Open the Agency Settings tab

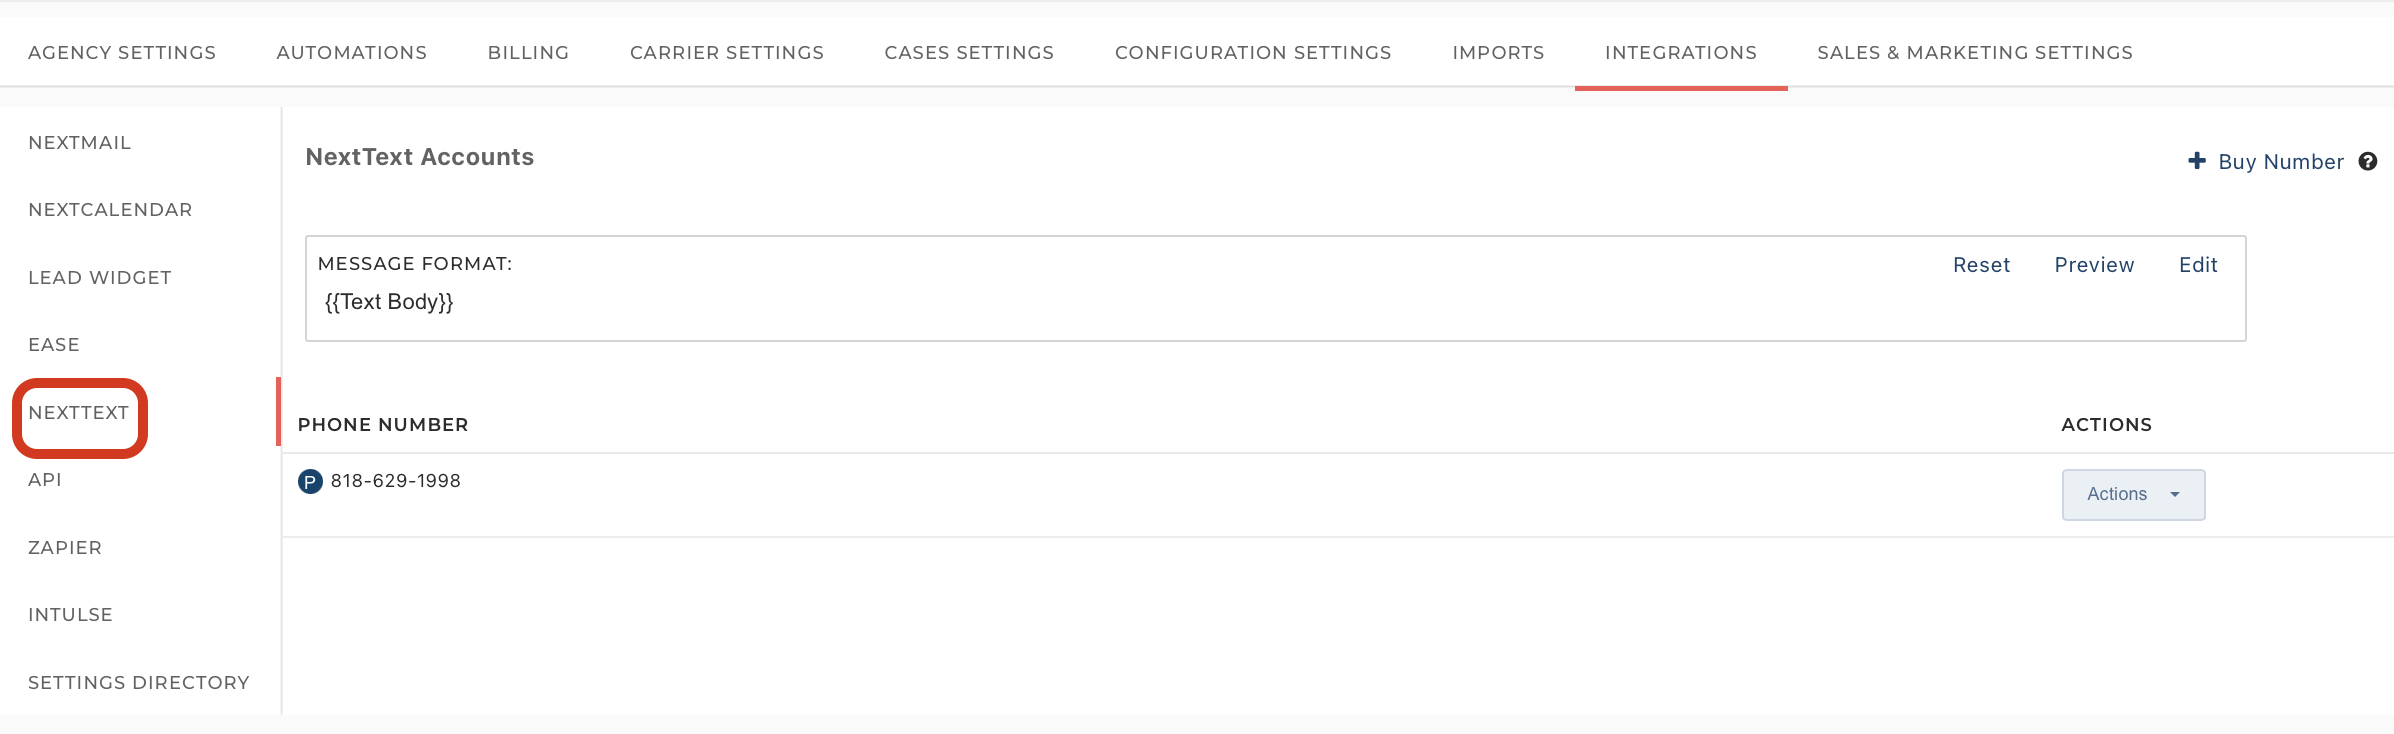(122, 52)
